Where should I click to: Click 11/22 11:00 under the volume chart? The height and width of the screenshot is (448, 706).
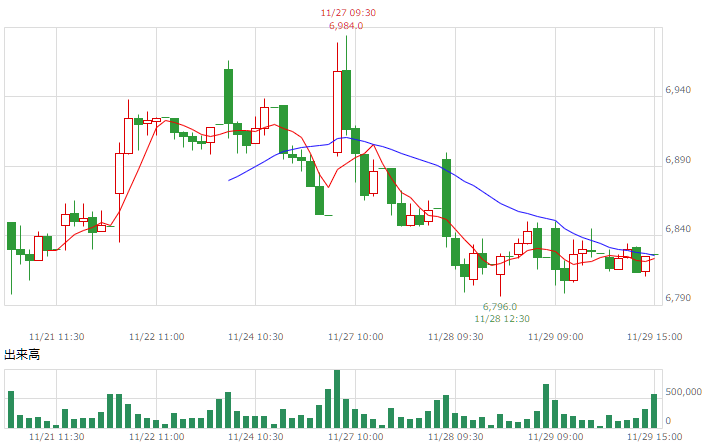[x=157, y=437]
